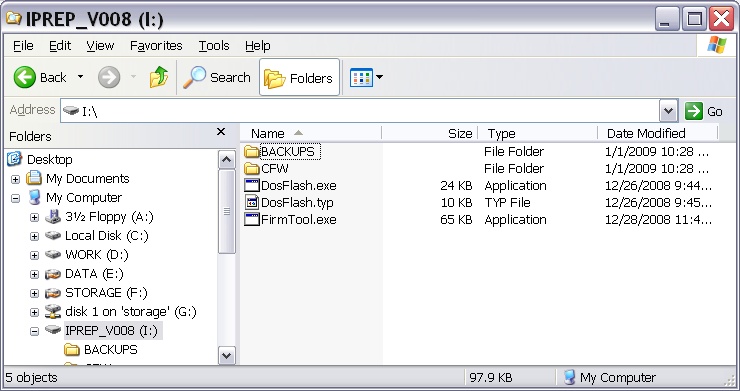740x391 pixels.
Task: Click the My Documents folder icon
Action: click(x=34, y=178)
